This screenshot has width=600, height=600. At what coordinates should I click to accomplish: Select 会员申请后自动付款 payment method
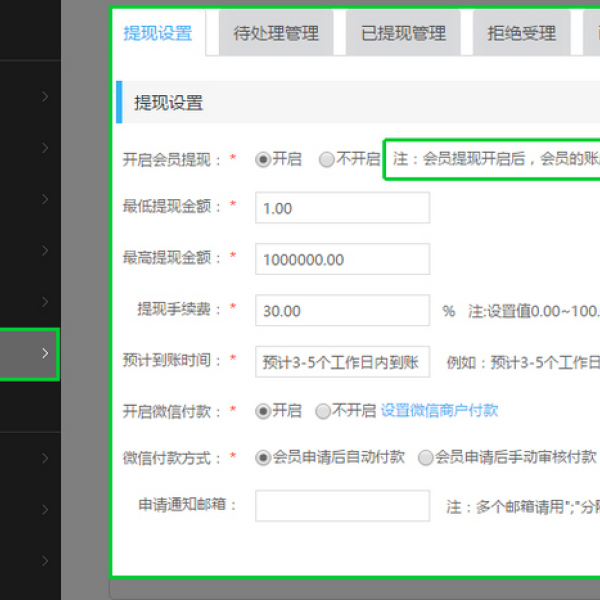tap(264, 457)
